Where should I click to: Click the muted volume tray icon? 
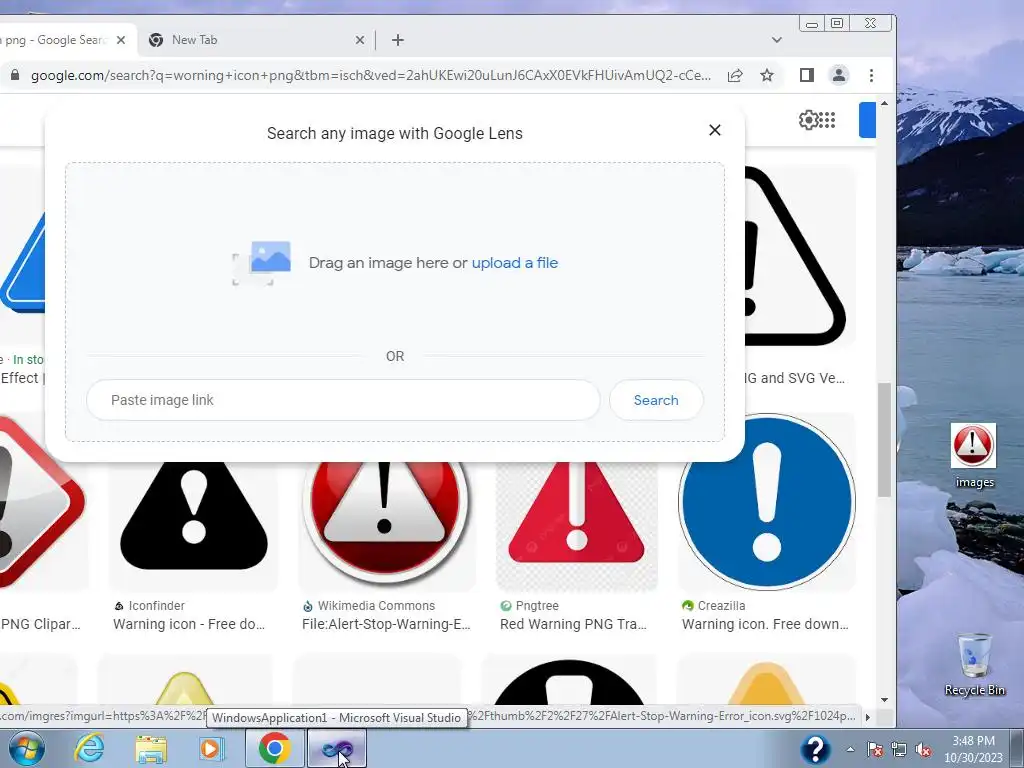coord(923,749)
